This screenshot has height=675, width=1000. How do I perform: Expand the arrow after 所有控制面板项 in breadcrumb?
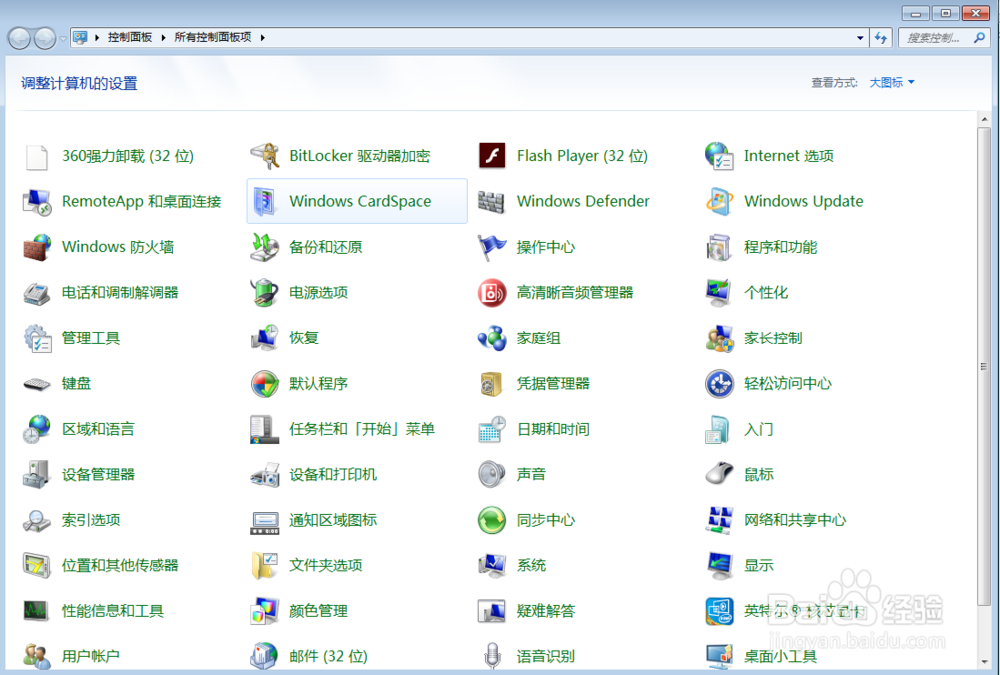point(262,38)
